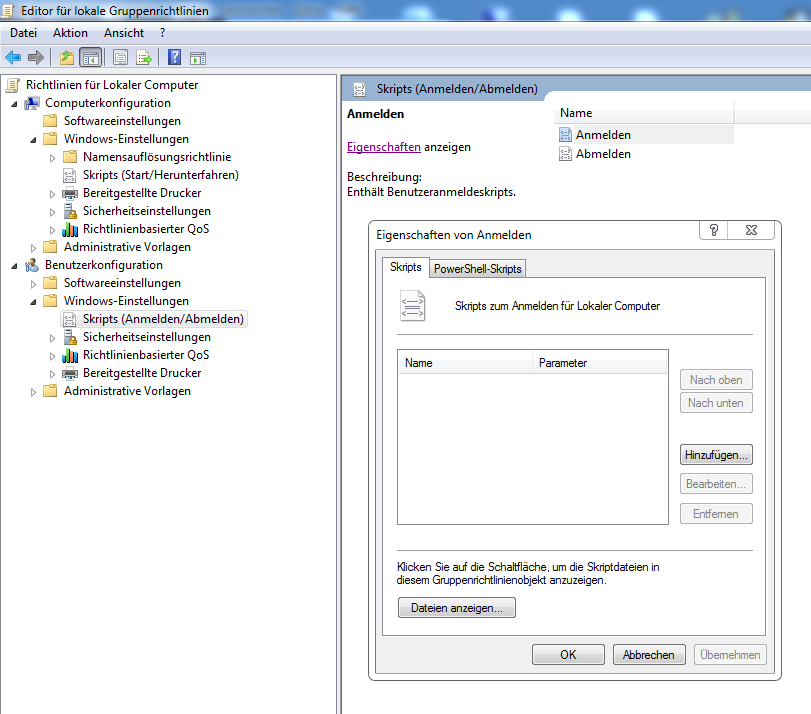The image size is (811, 714).
Task: Select Skripts (Start/Herunterfahren) tree item
Action: pos(160,175)
